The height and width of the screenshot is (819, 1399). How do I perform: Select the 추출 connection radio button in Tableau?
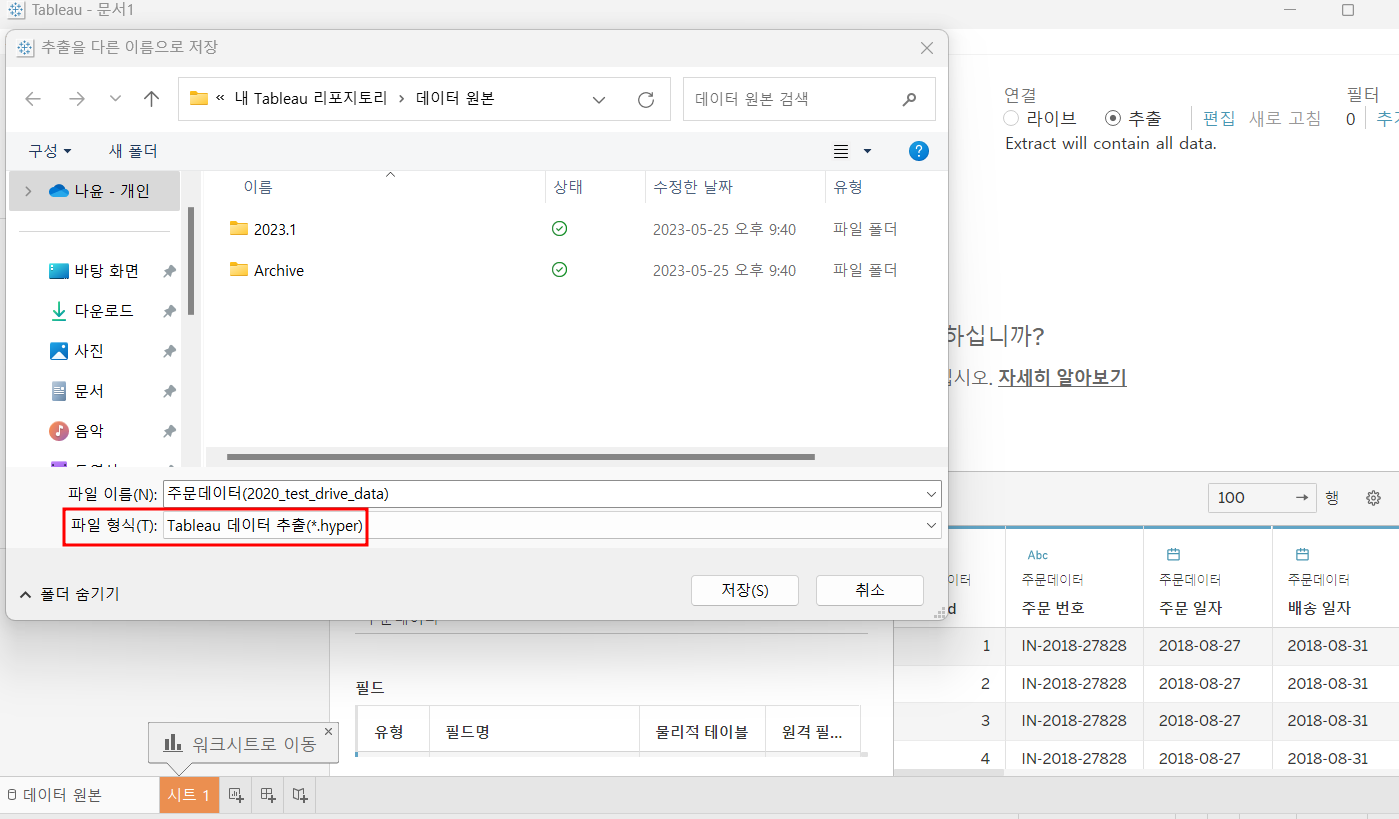pos(1113,118)
